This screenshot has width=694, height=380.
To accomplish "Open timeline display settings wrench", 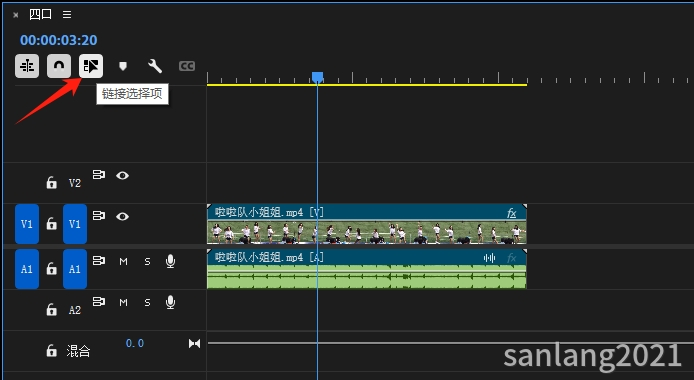I will pos(155,66).
